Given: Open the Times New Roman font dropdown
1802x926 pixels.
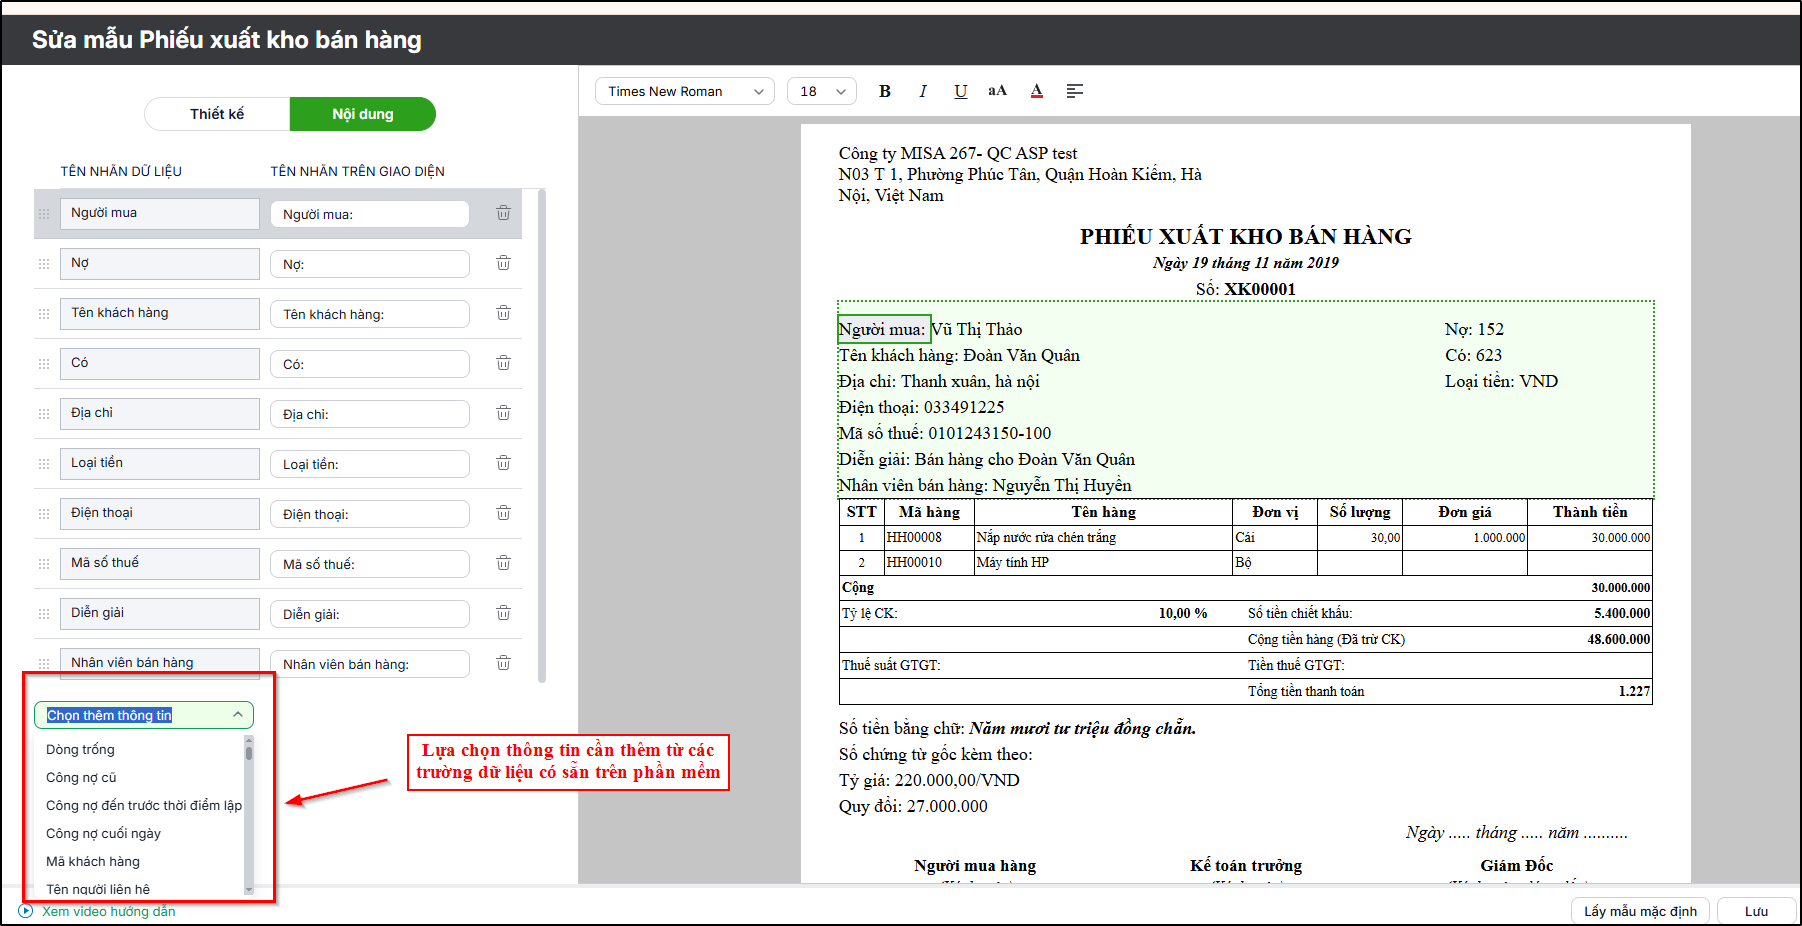Looking at the screenshot, I should [685, 91].
